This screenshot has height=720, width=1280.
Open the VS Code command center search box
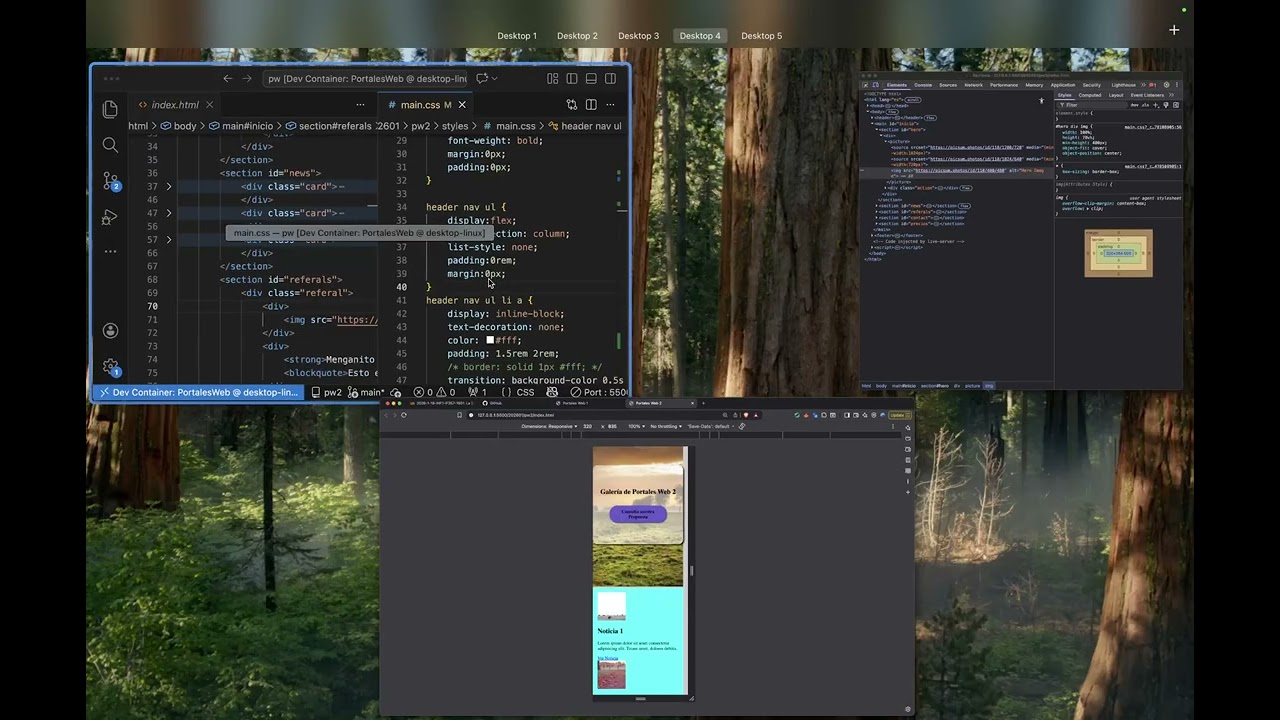coord(367,78)
